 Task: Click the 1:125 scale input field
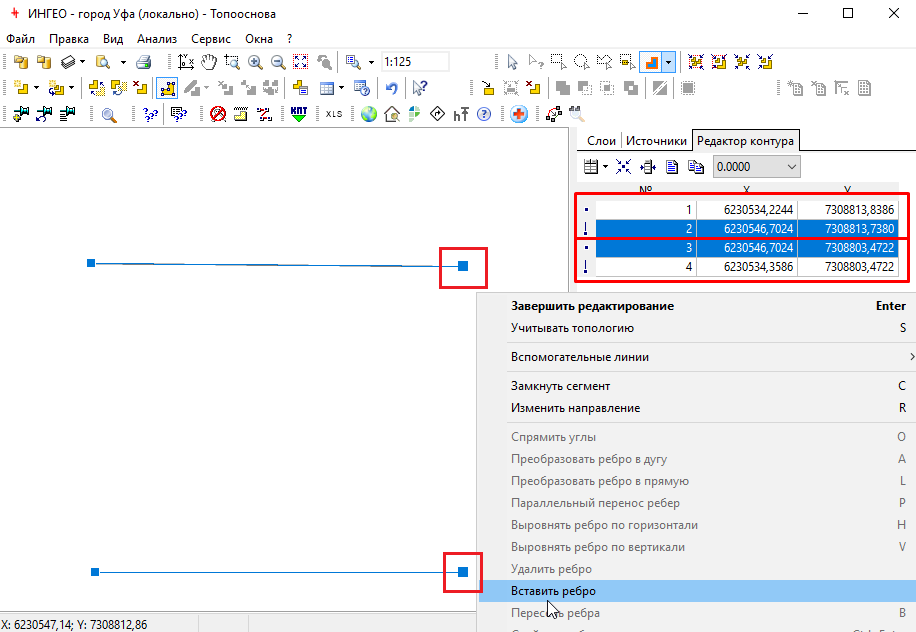(415, 62)
